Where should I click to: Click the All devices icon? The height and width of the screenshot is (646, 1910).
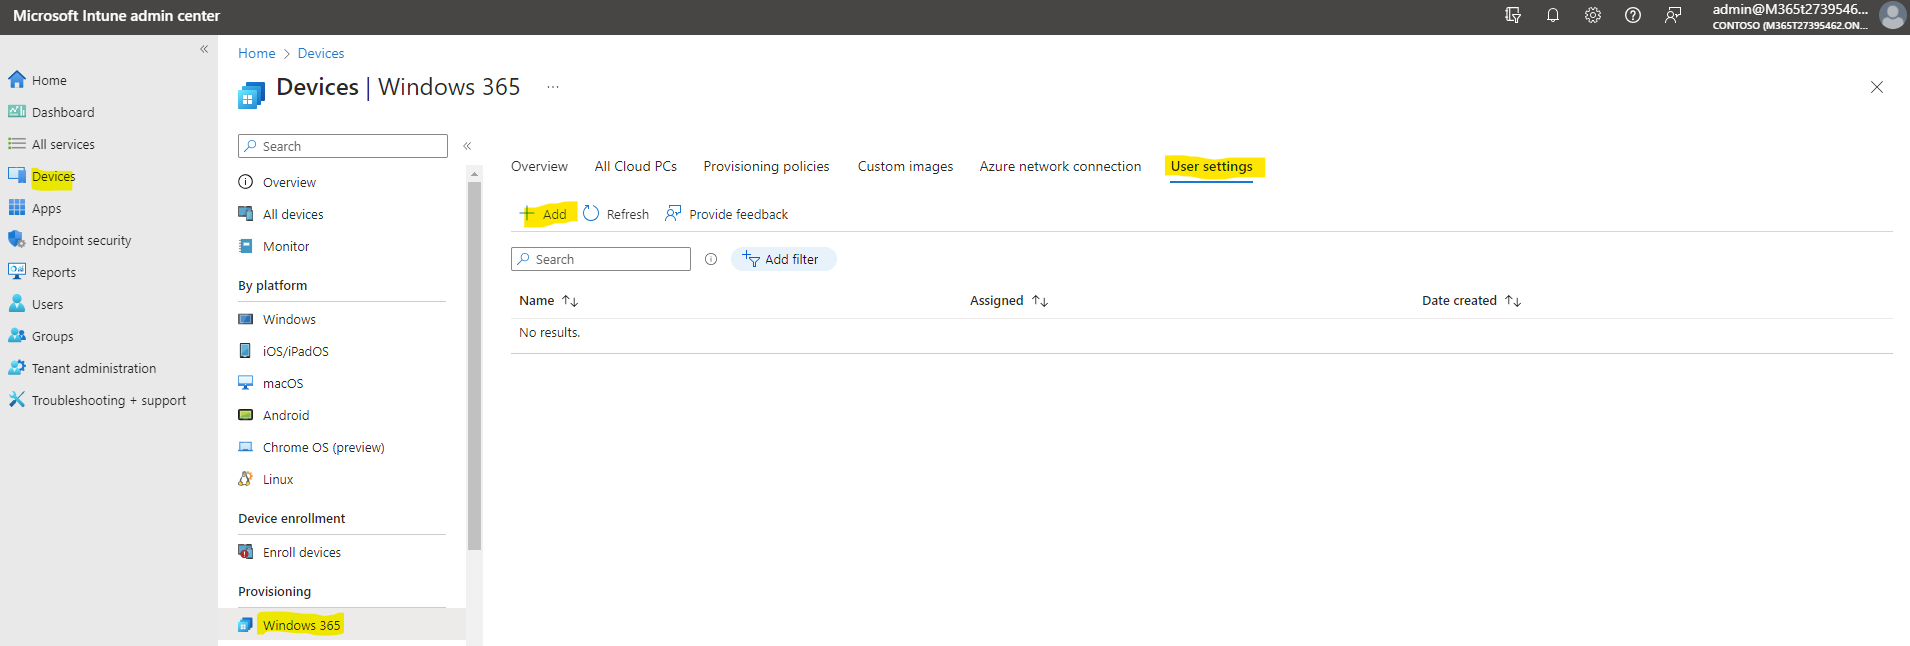[x=246, y=214]
